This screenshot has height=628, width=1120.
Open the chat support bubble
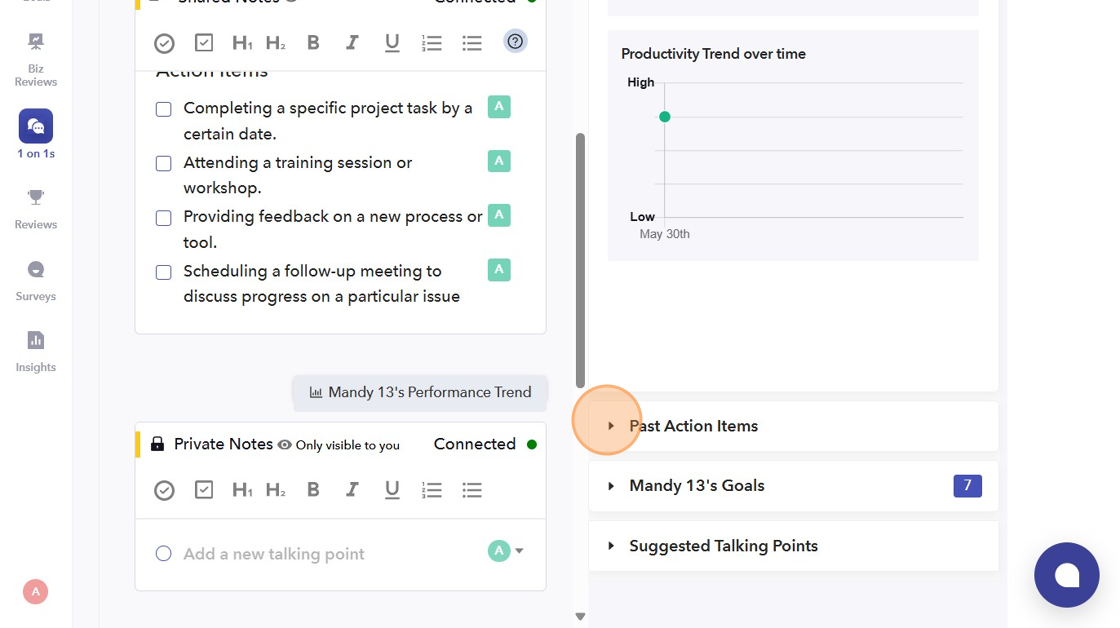[x=1066, y=575]
